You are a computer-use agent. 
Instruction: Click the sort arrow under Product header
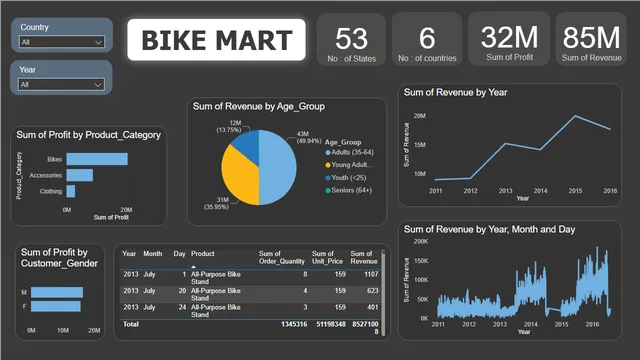click(x=193, y=267)
